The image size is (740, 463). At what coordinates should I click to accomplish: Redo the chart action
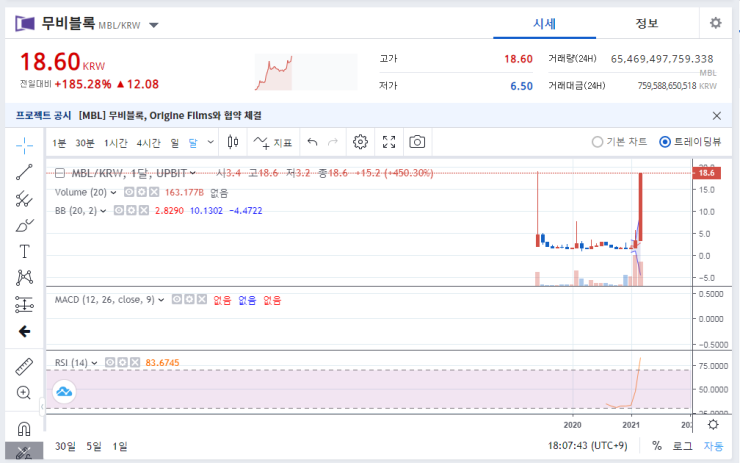tap(333, 142)
